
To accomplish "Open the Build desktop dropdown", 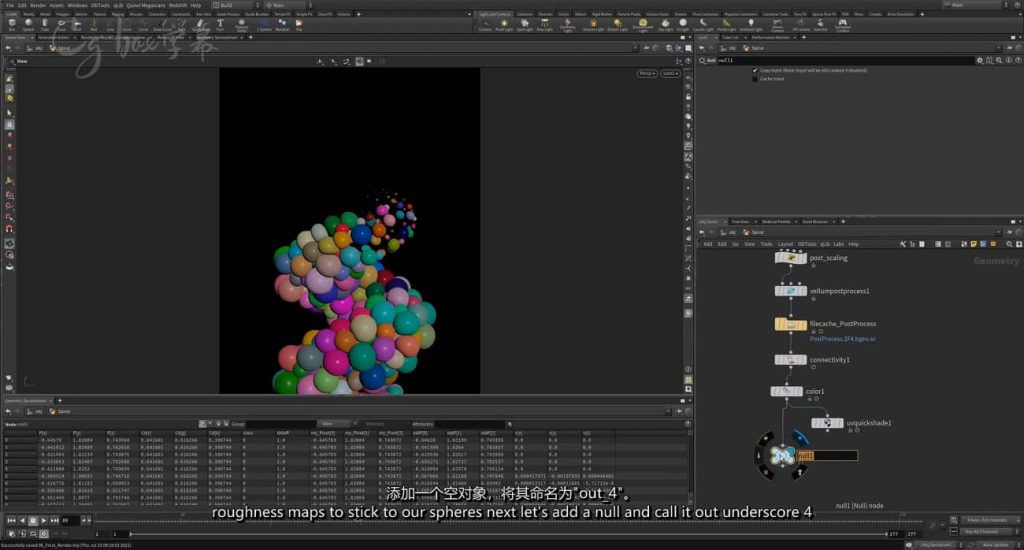I will pyautogui.click(x=236, y=5).
